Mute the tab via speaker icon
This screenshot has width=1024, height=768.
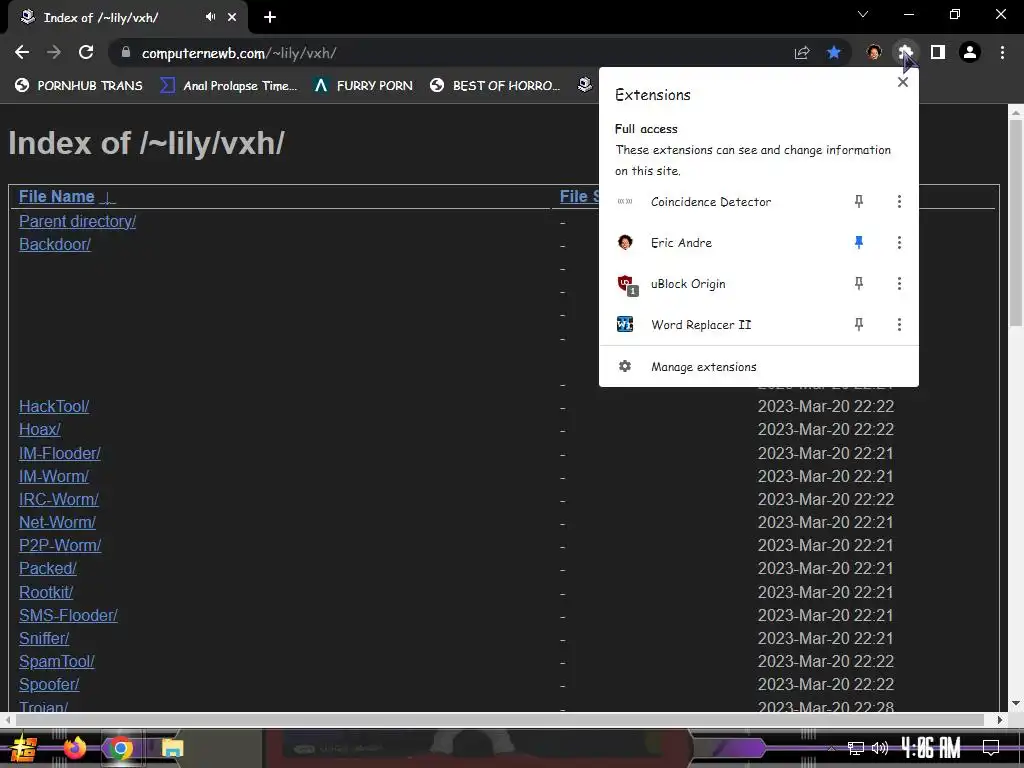[x=210, y=17]
